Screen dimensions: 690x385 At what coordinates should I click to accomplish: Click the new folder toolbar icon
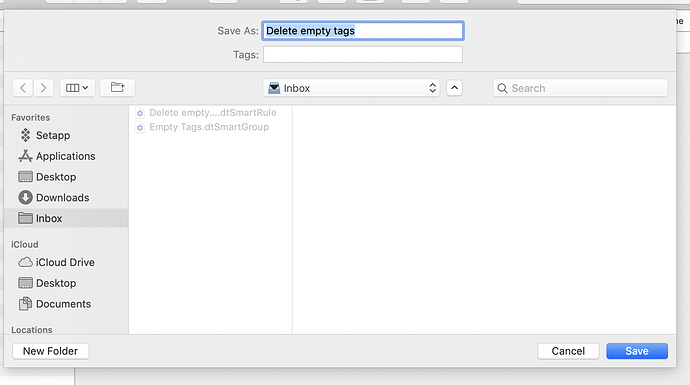point(117,88)
